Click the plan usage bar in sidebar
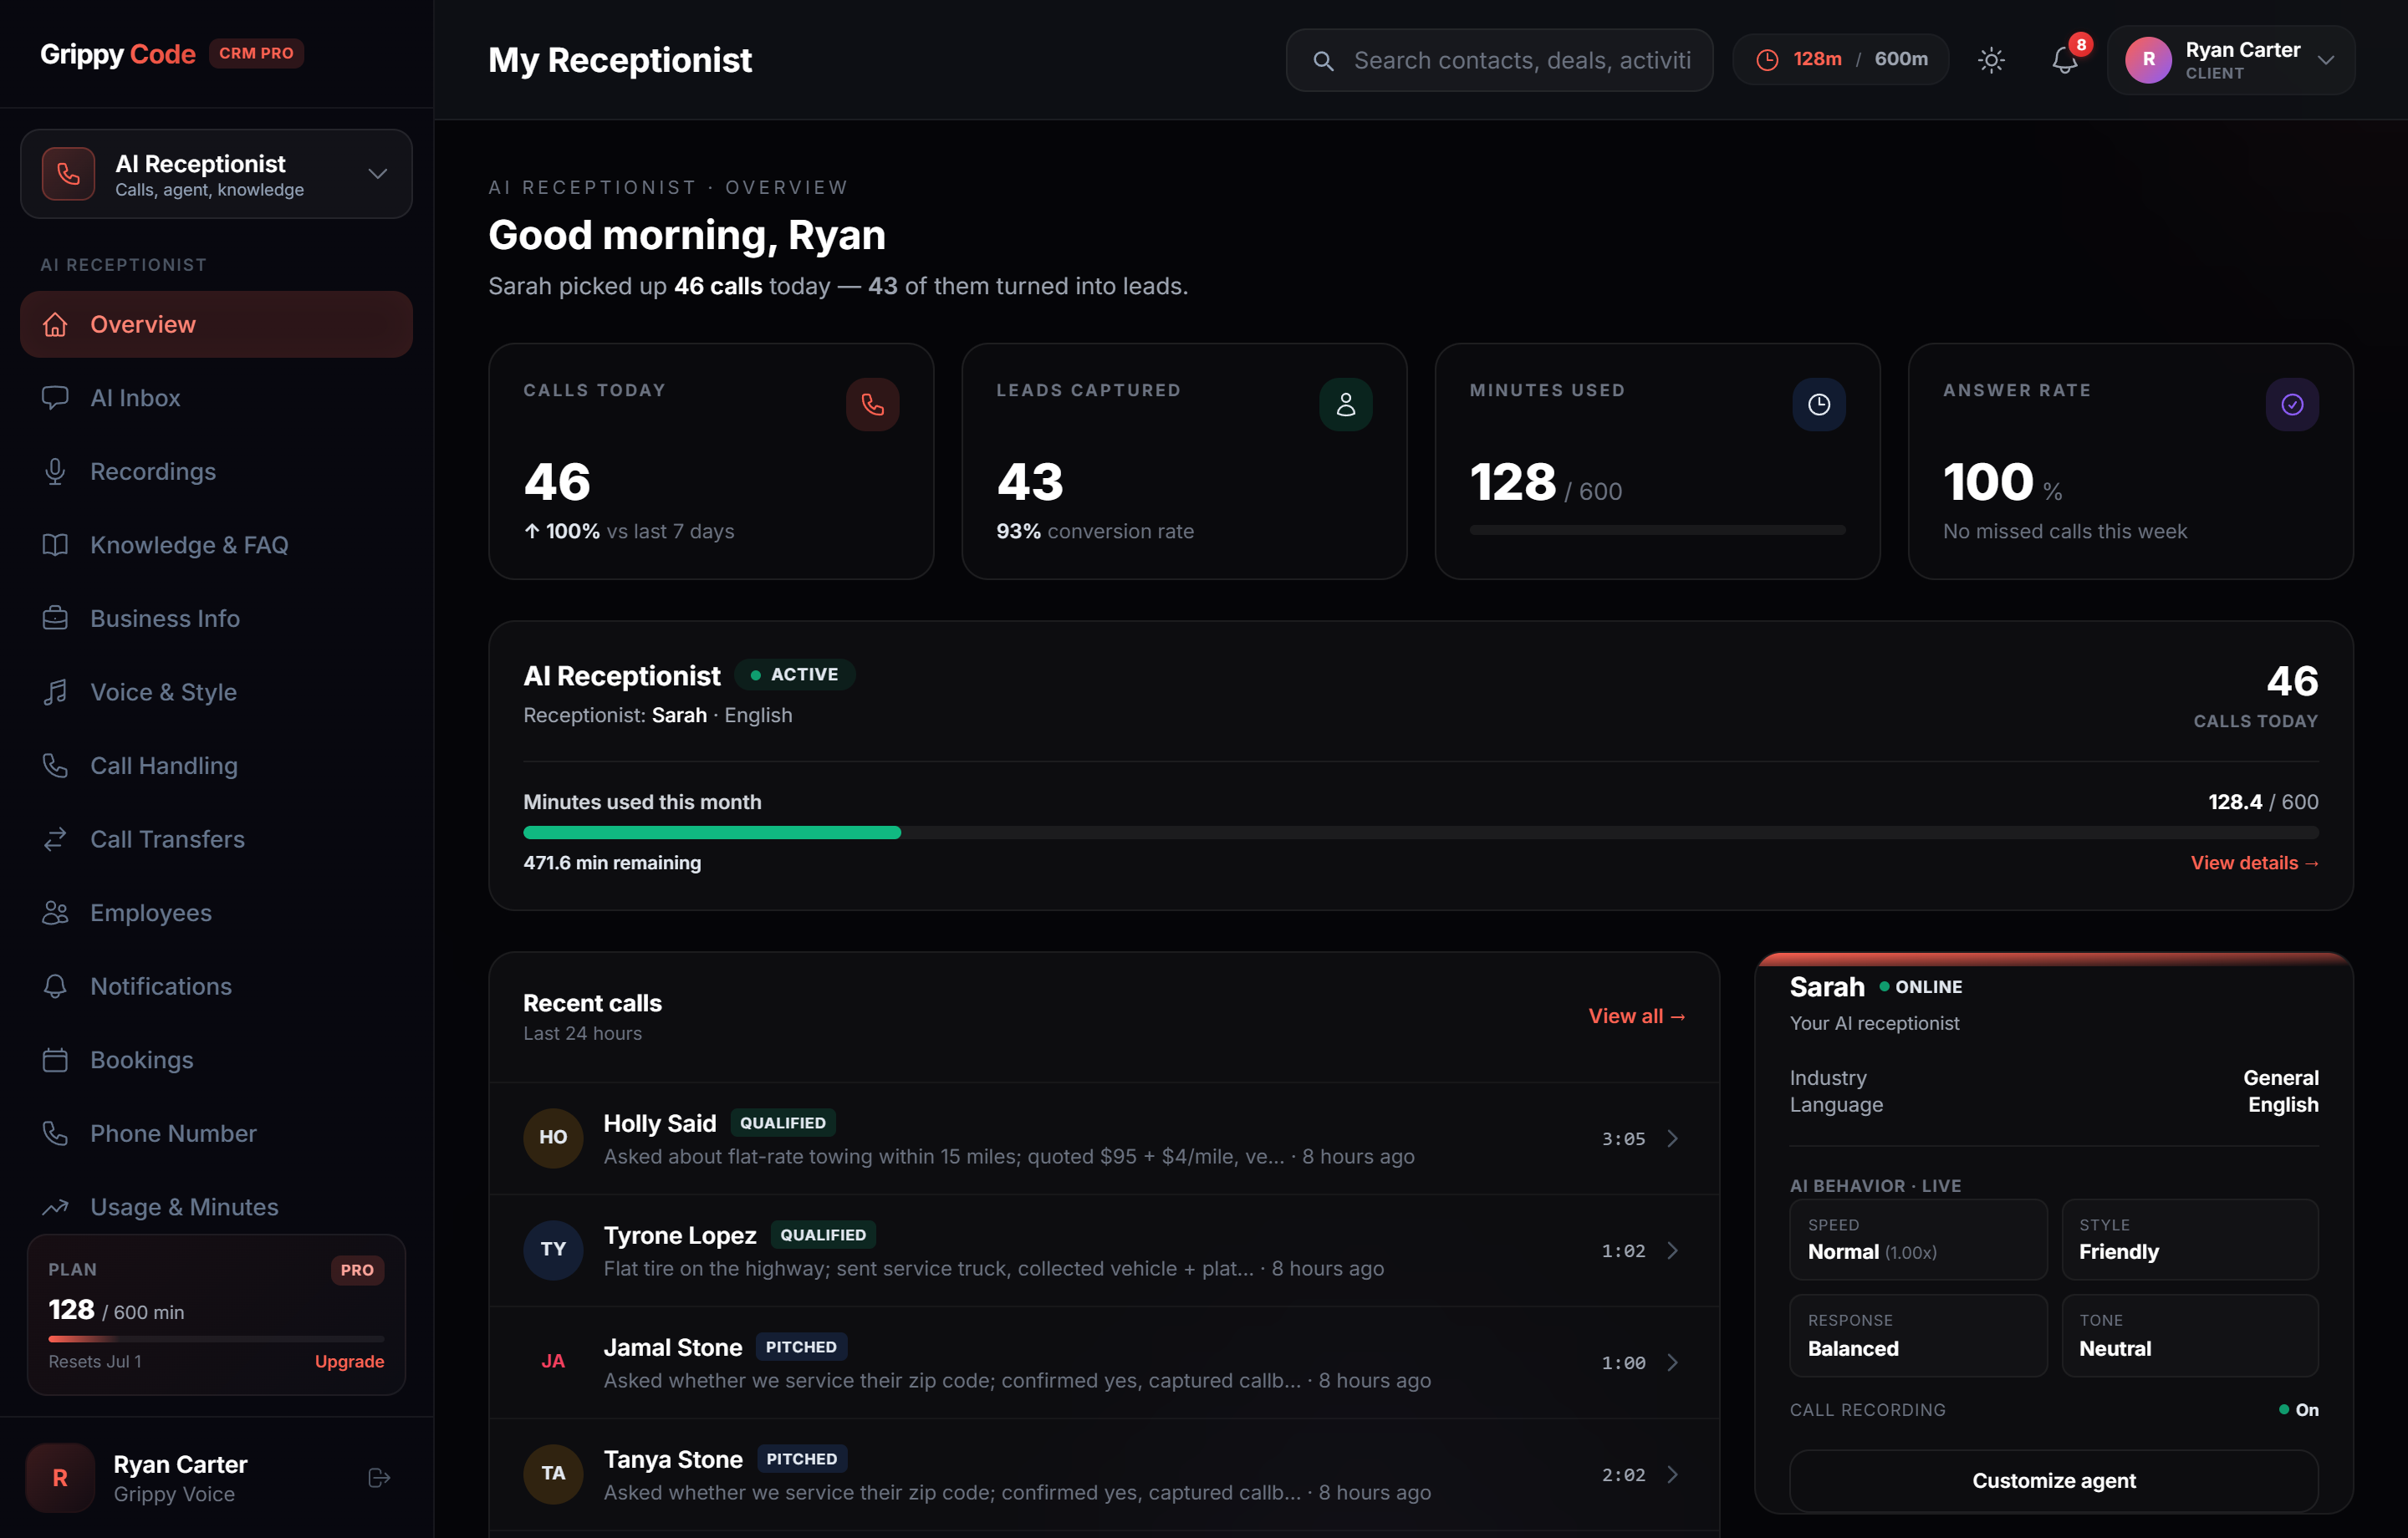 [216, 1338]
